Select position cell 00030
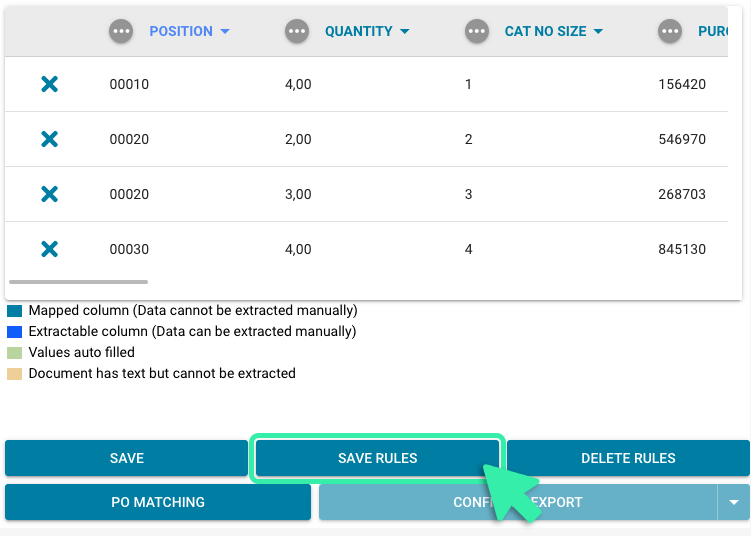The height and width of the screenshot is (536, 751). click(129, 249)
